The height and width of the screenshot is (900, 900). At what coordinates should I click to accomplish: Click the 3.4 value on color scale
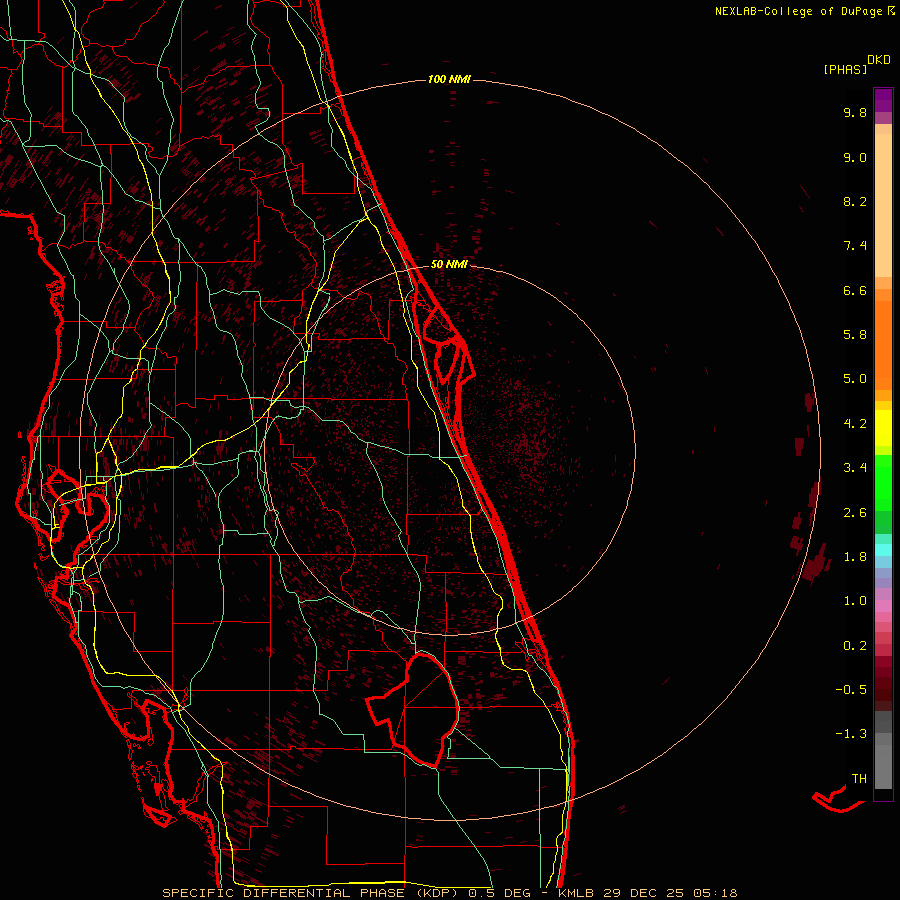[x=855, y=468]
